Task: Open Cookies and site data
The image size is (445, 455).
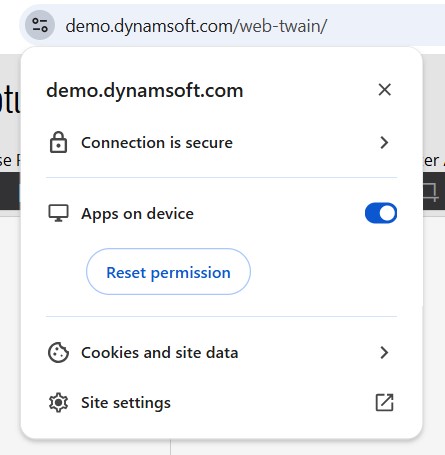Action: pos(221,353)
